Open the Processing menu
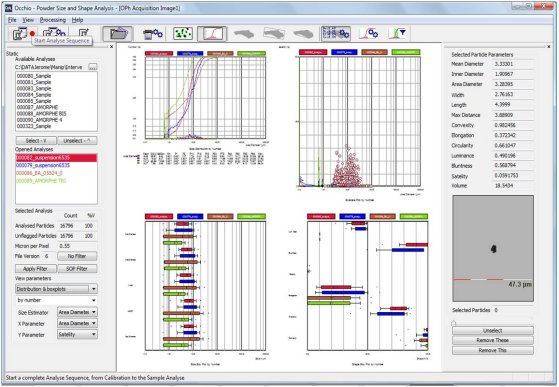This screenshot has width=559, height=387. click(53, 20)
